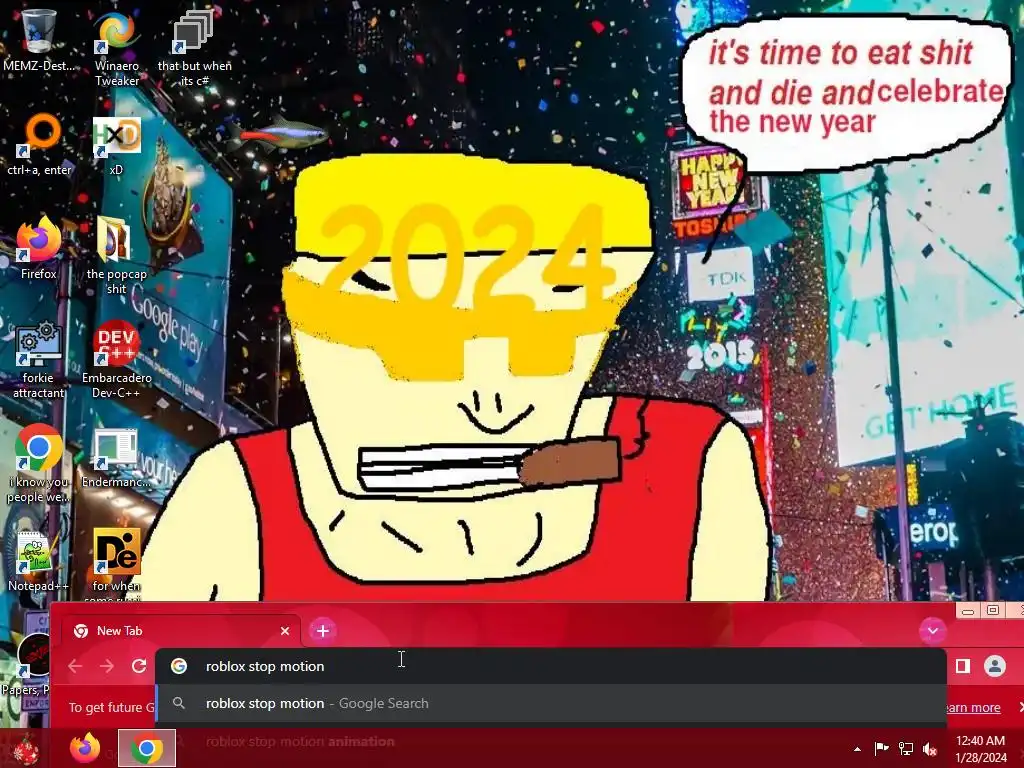1024x768 pixels.
Task: Click the muted volume tray icon
Action: 930,748
